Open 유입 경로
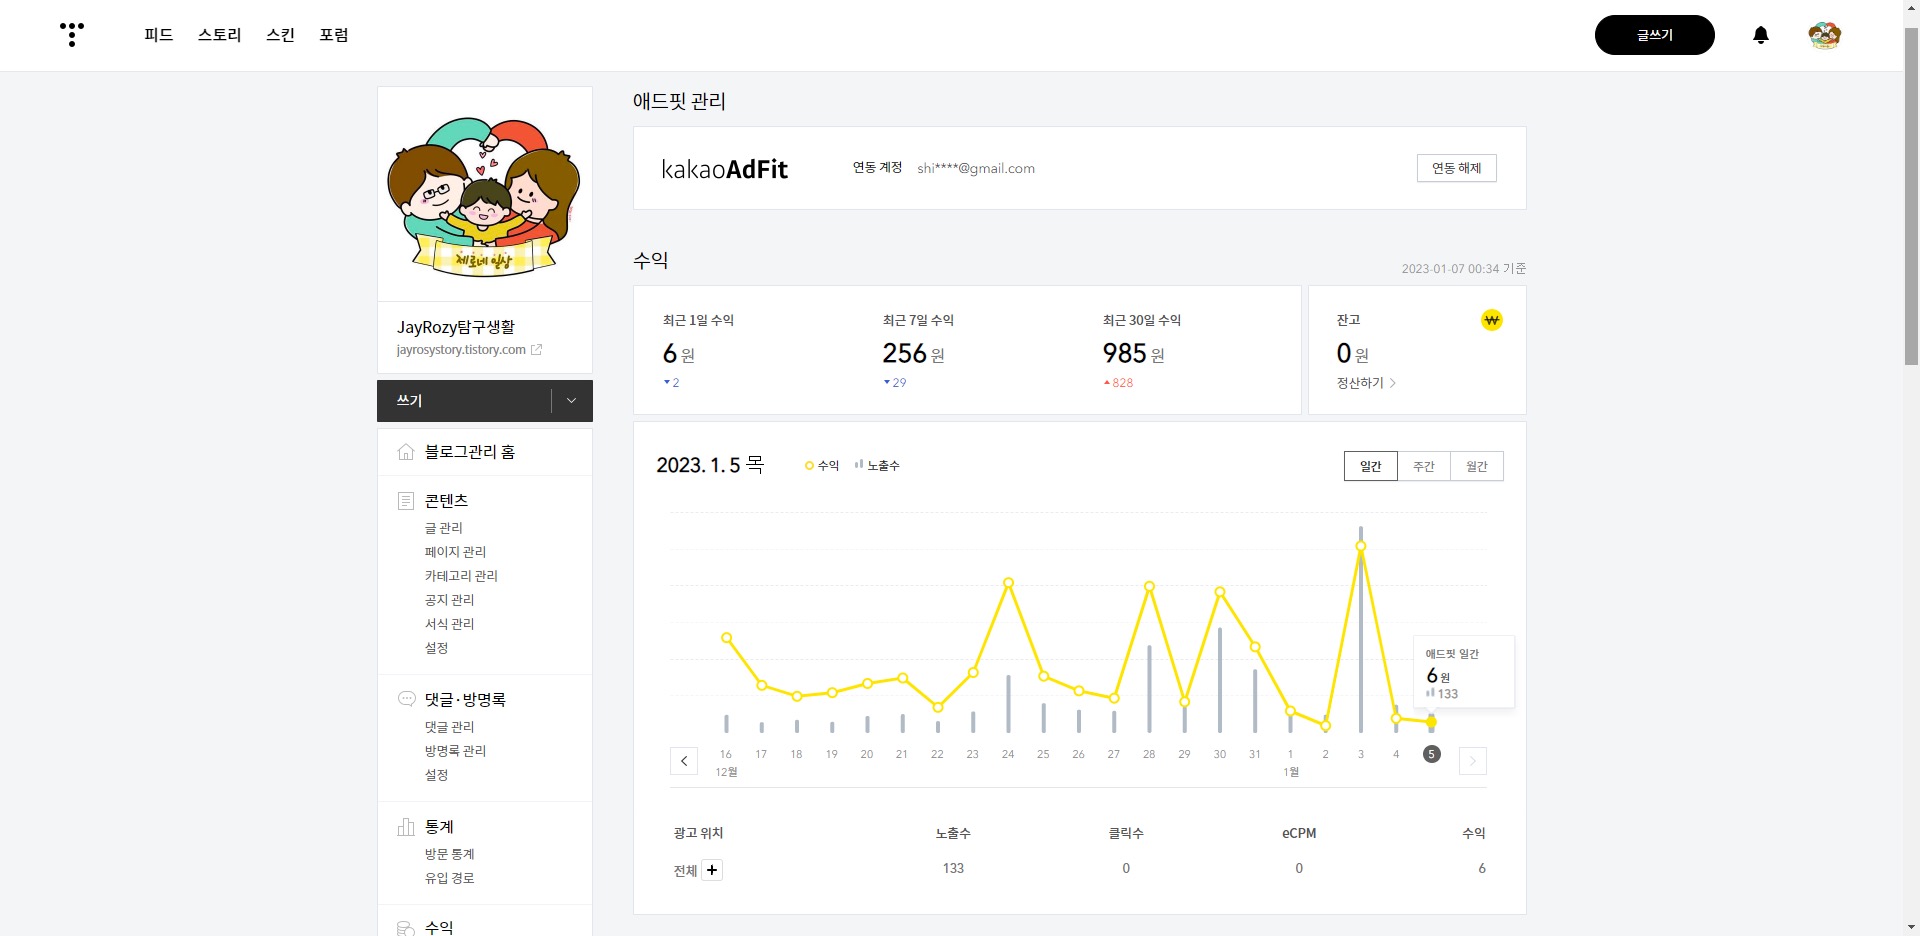 coord(450,878)
